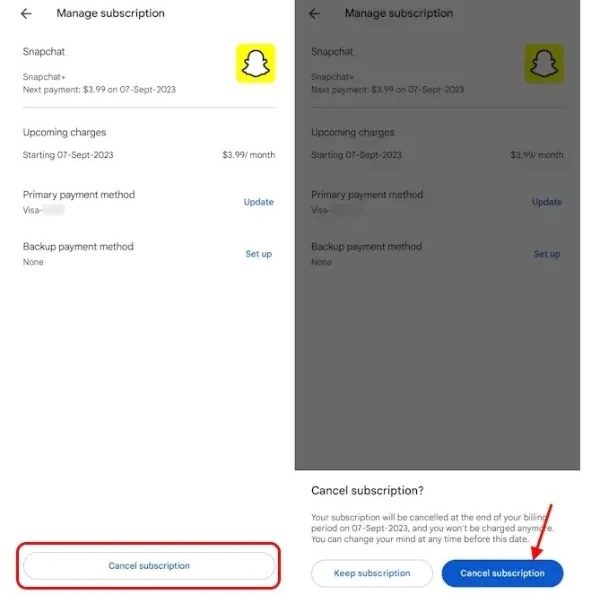This screenshot has width=600, height=596.
Task: Tap the dimmed Manage subscription title
Action: tap(399, 13)
